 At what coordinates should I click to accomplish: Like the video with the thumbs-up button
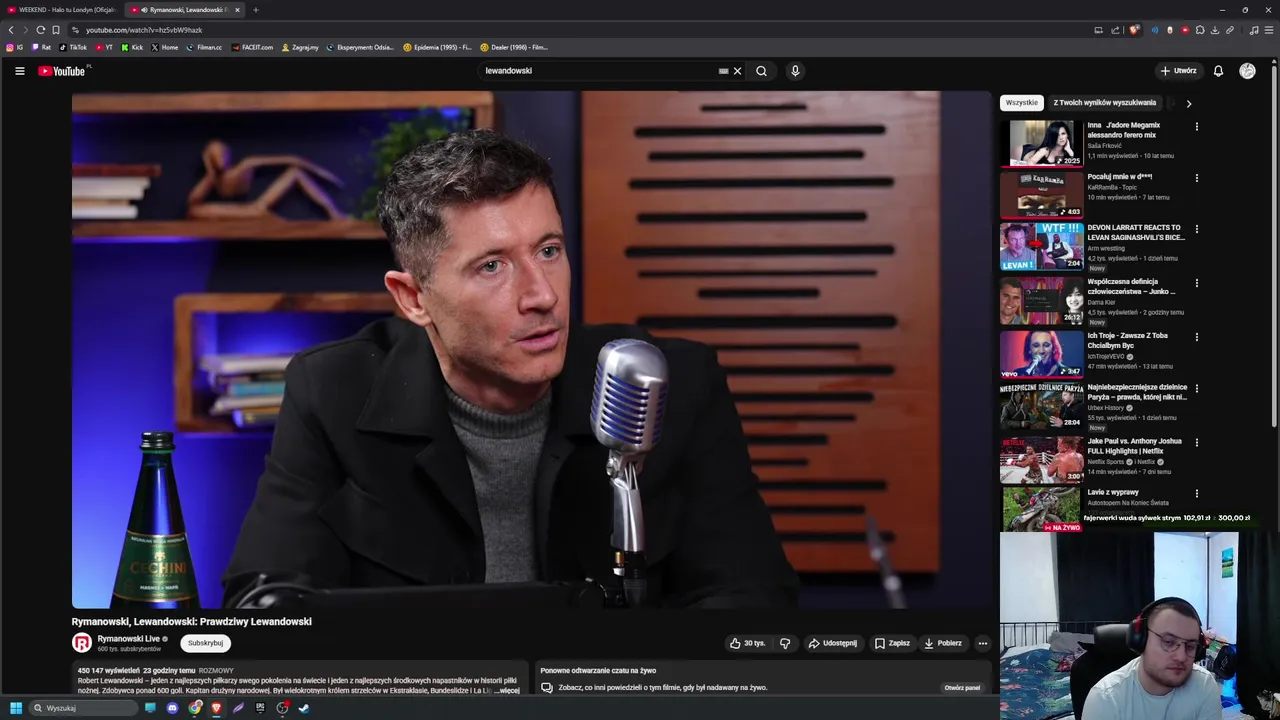point(747,643)
